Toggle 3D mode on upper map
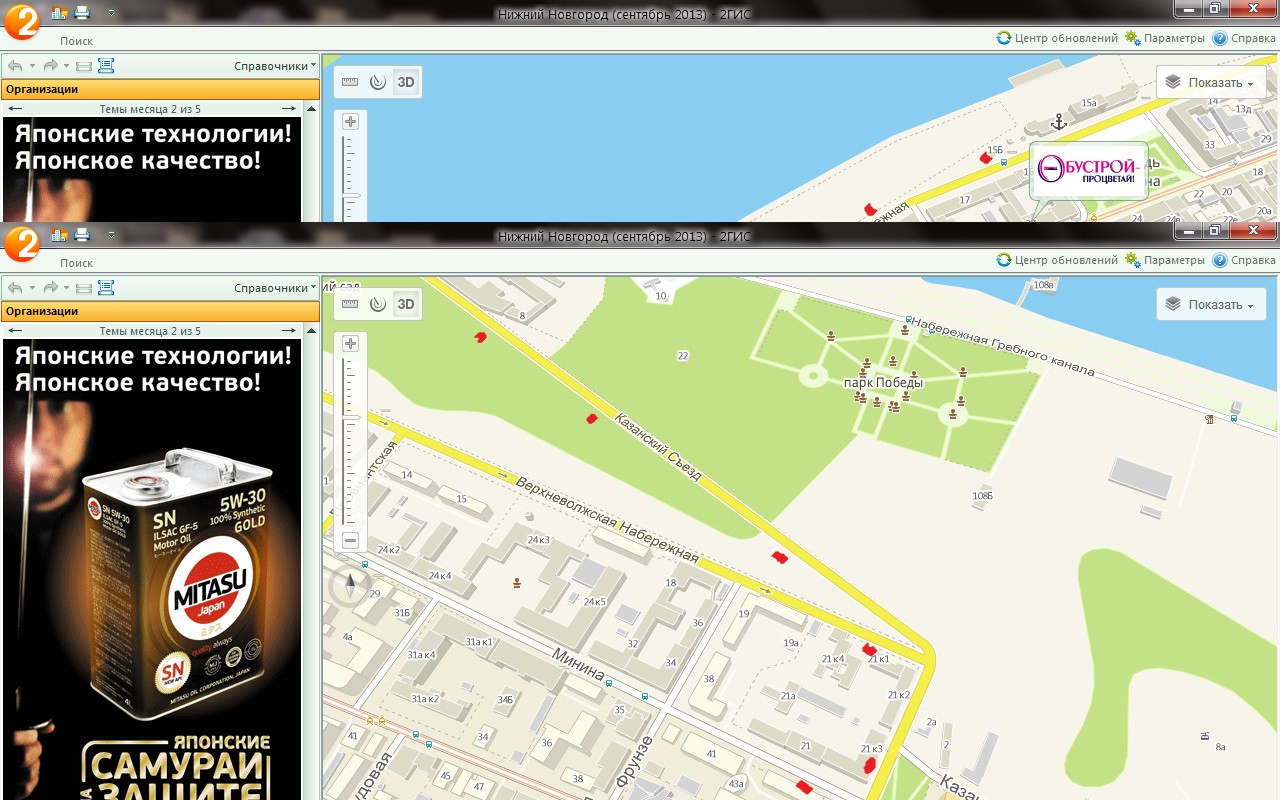Viewport: 1280px width, 800px height. pyautogui.click(x=405, y=82)
